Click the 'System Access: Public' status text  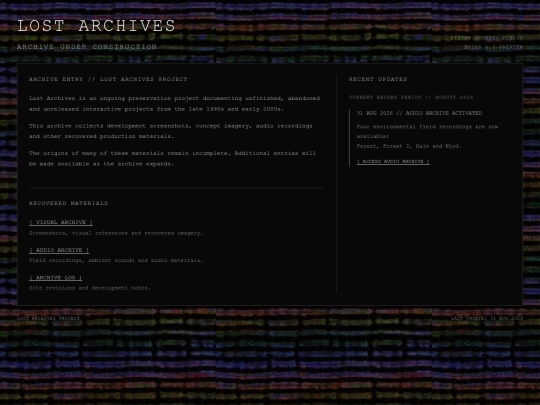(x=486, y=38)
